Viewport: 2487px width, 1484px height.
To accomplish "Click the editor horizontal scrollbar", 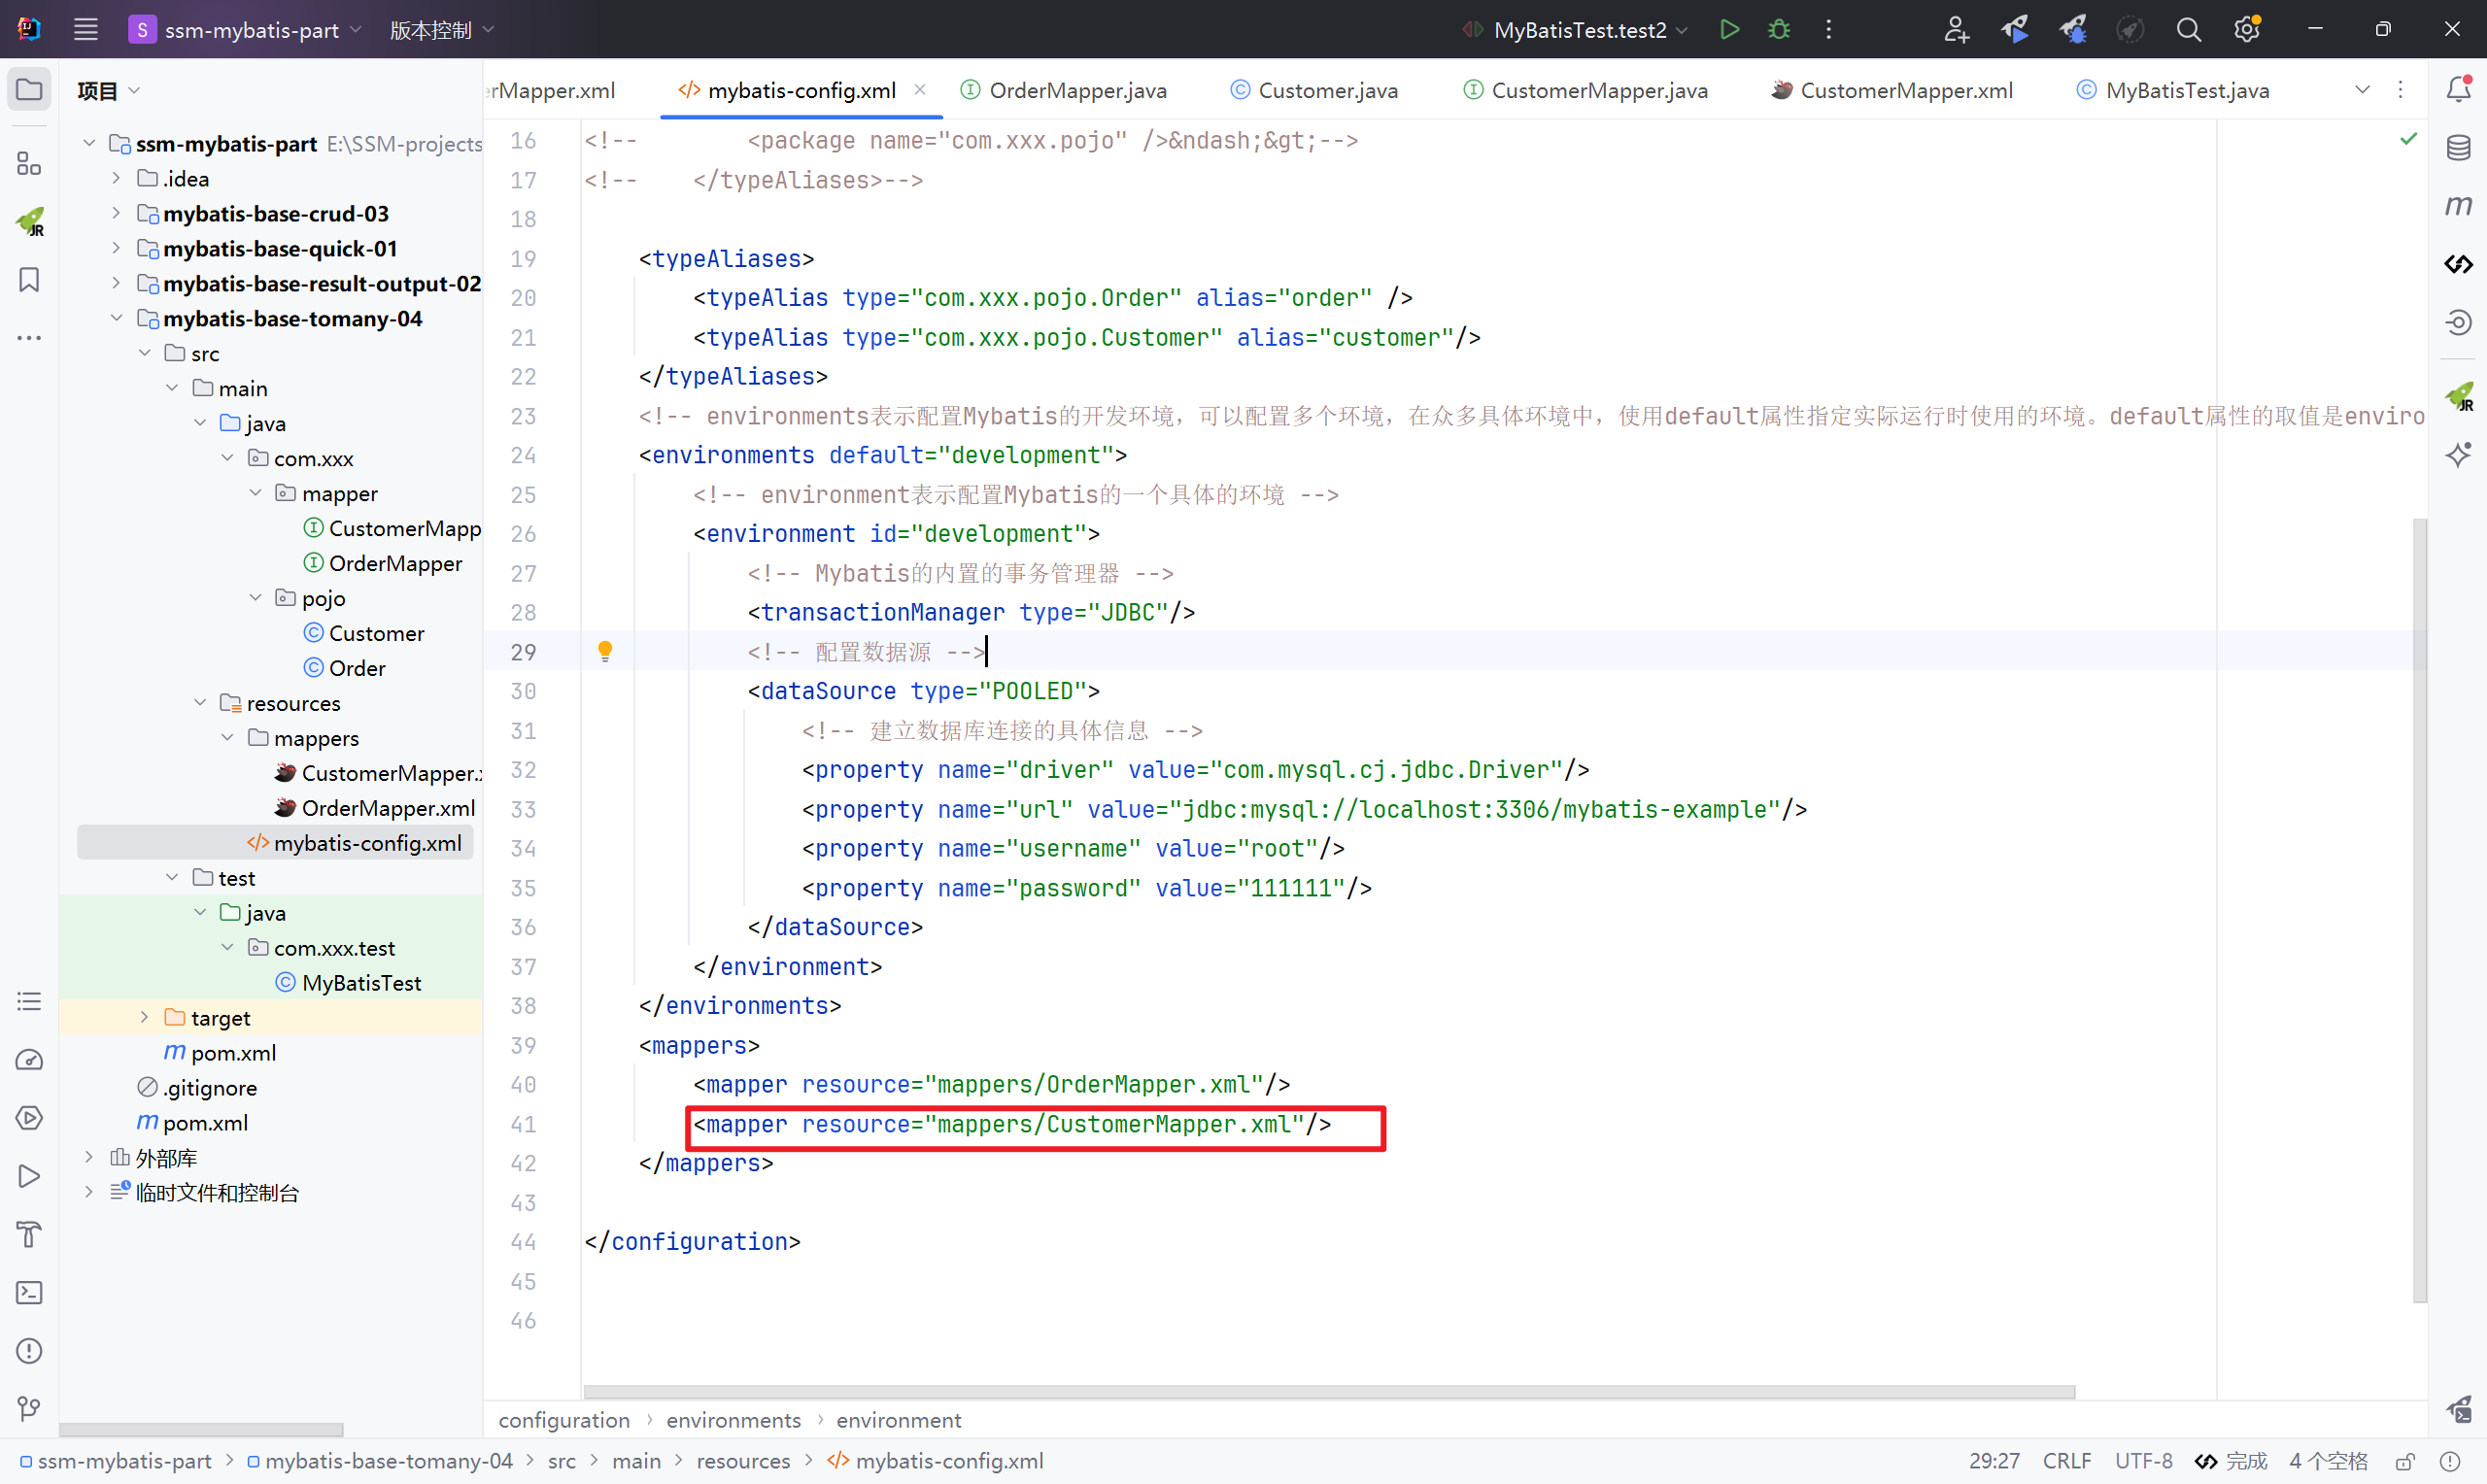I will (1328, 1392).
